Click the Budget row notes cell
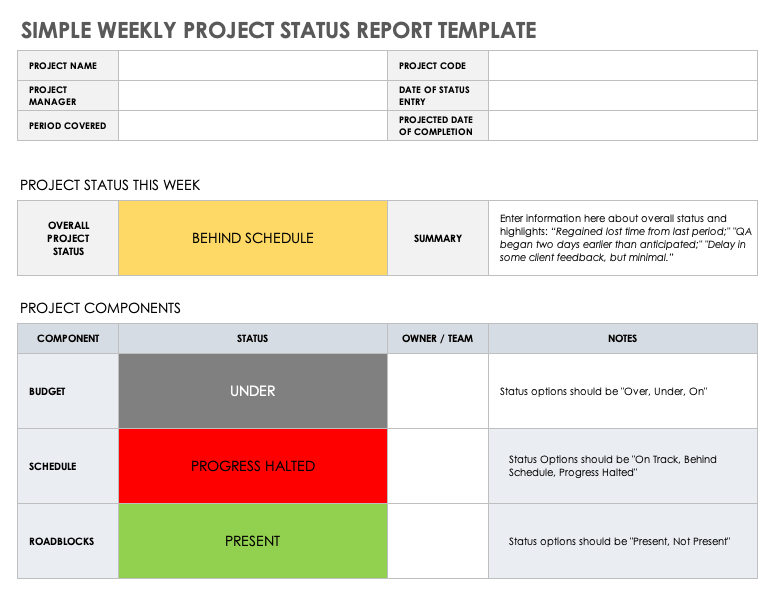The height and width of the screenshot is (600, 778). 622,391
